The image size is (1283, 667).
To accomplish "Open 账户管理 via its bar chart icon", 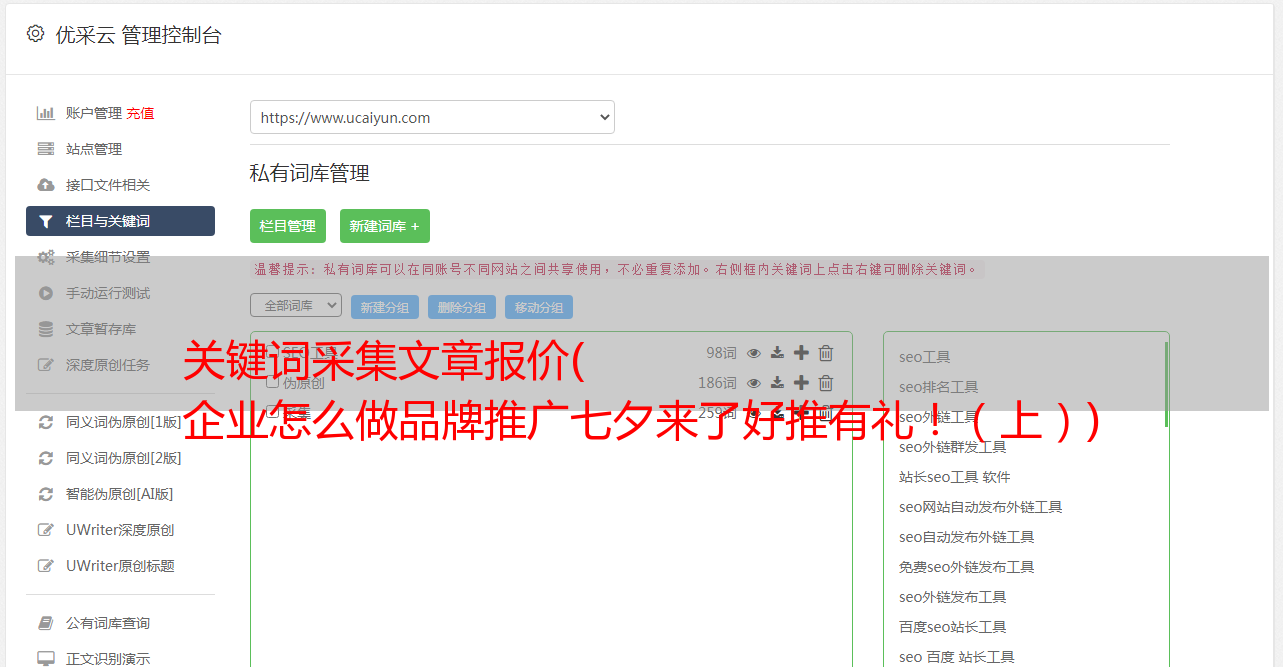I will (x=45, y=113).
